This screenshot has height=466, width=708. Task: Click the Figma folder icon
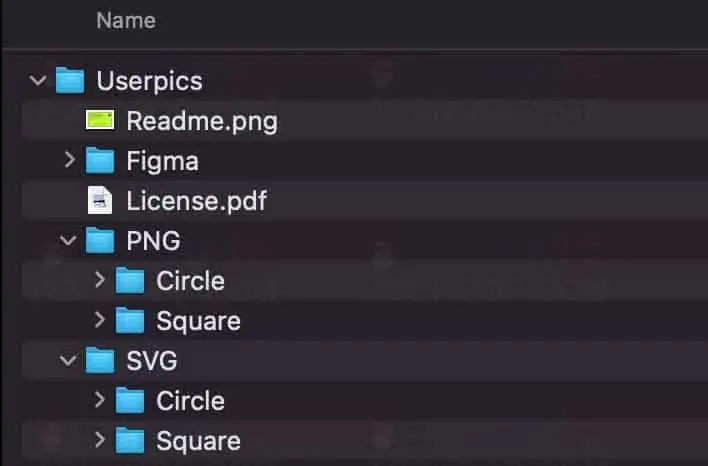[x=100, y=161]
